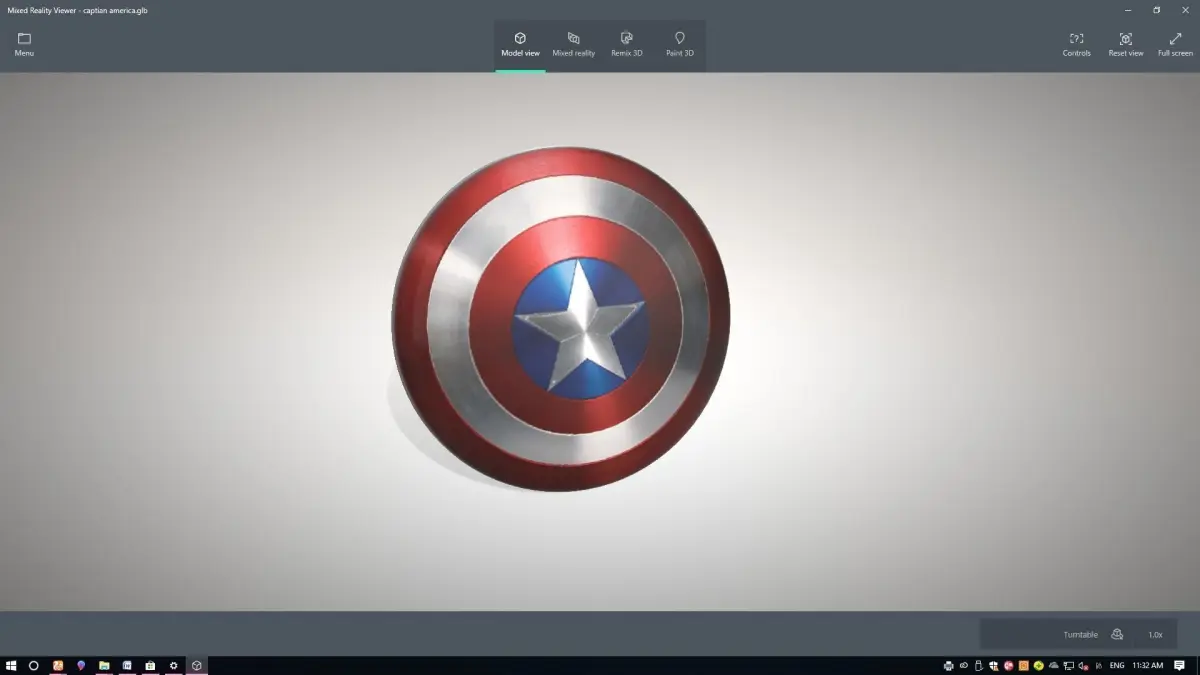Toggle the Turntable rotation icon
The width and height of the screenshot is (1200, 675).
(1117, 634)
